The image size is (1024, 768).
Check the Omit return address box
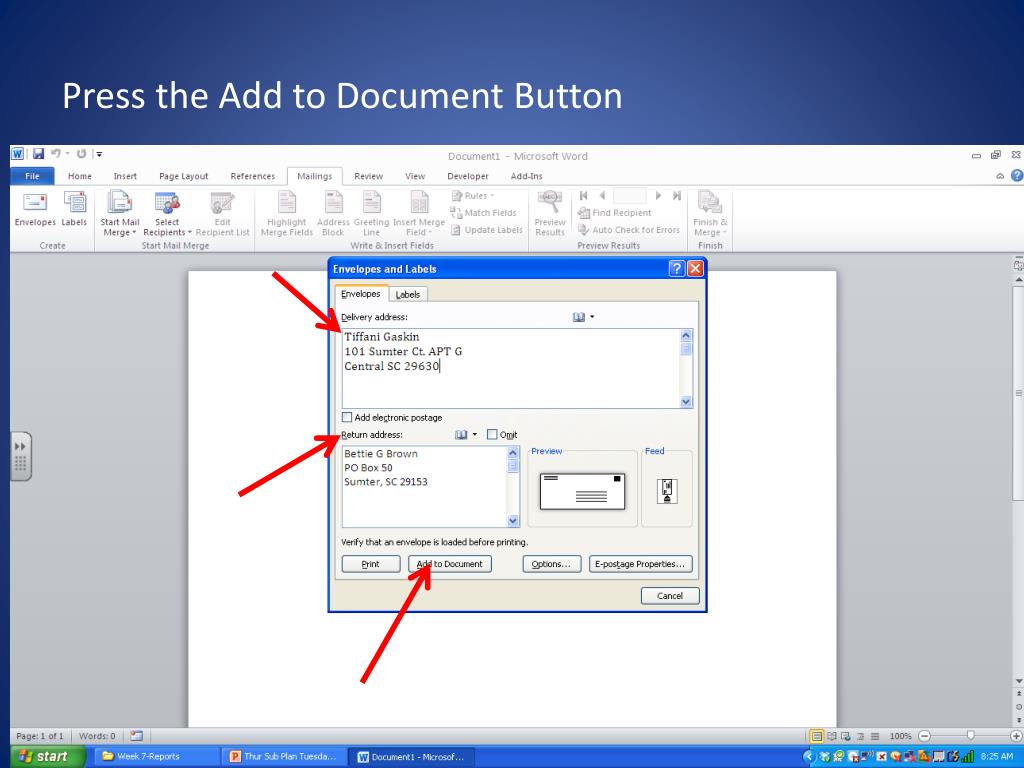pyautogui.click(x=492, y=434)
